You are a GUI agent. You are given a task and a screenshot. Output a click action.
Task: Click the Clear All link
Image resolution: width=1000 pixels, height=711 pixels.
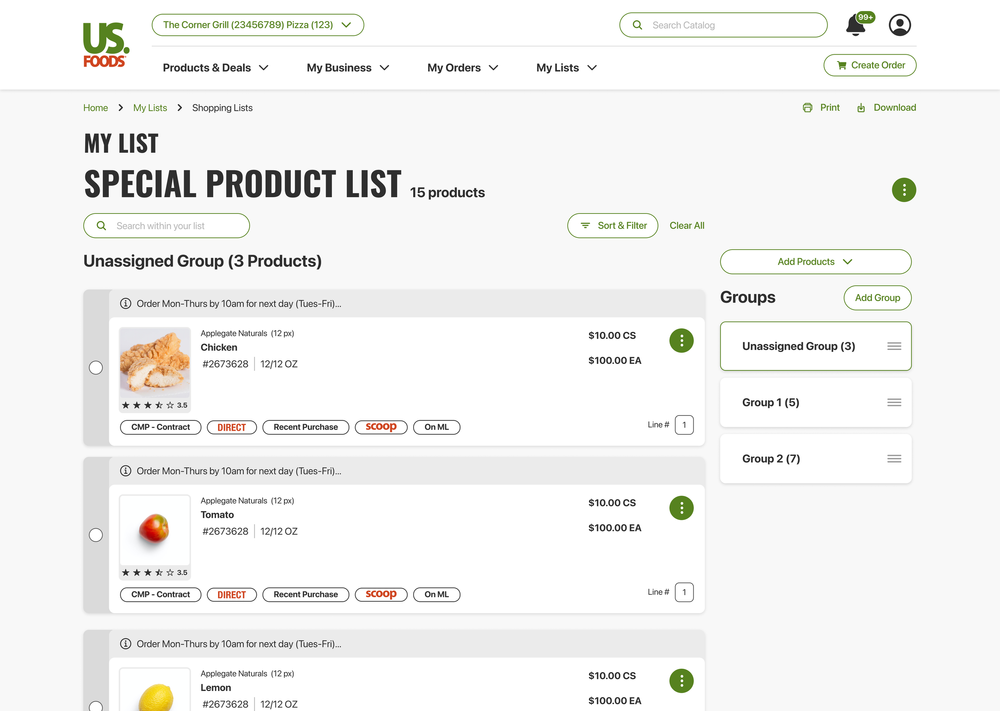(x=687, y=226)
